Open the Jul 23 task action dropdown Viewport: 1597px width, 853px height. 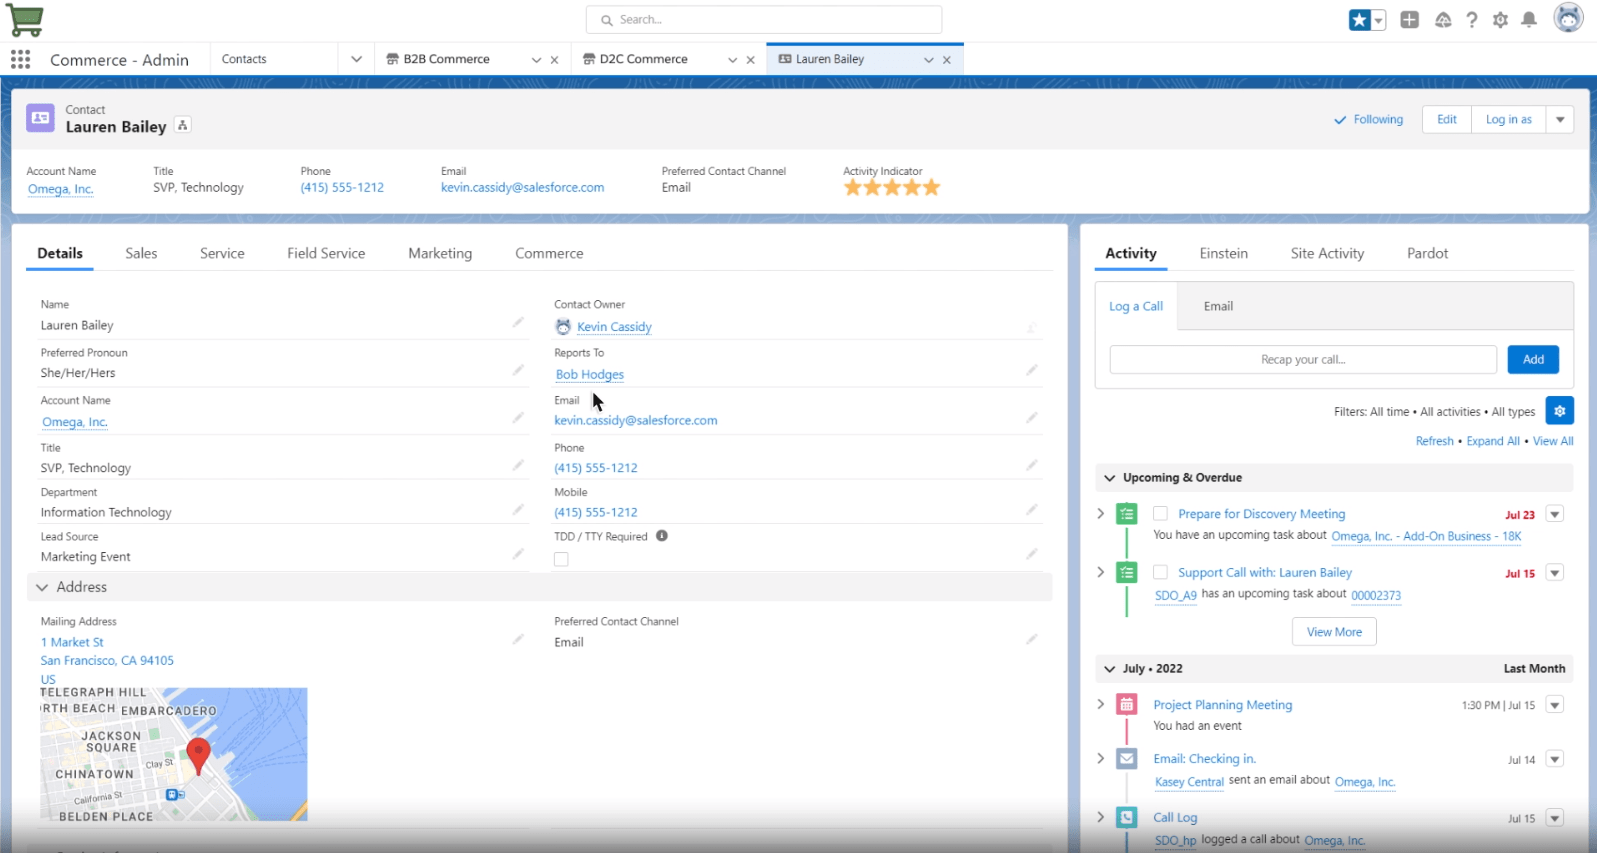click(1555, 514)
